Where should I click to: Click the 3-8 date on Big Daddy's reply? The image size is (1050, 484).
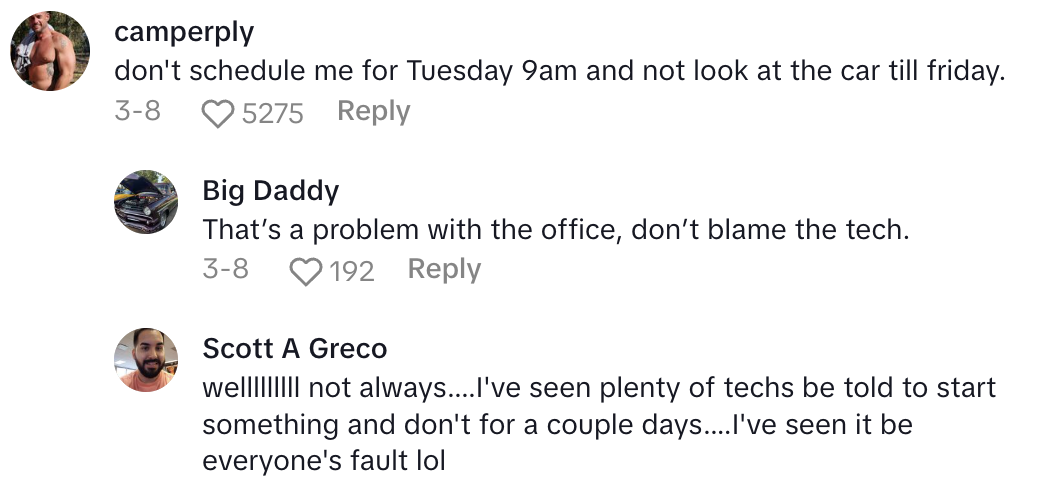click(x=225, y=269)
